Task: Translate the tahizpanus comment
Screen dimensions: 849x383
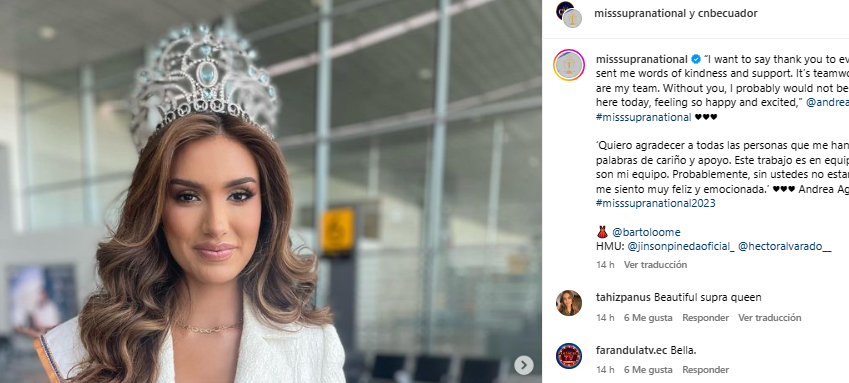Action: (x=769, y=317)
